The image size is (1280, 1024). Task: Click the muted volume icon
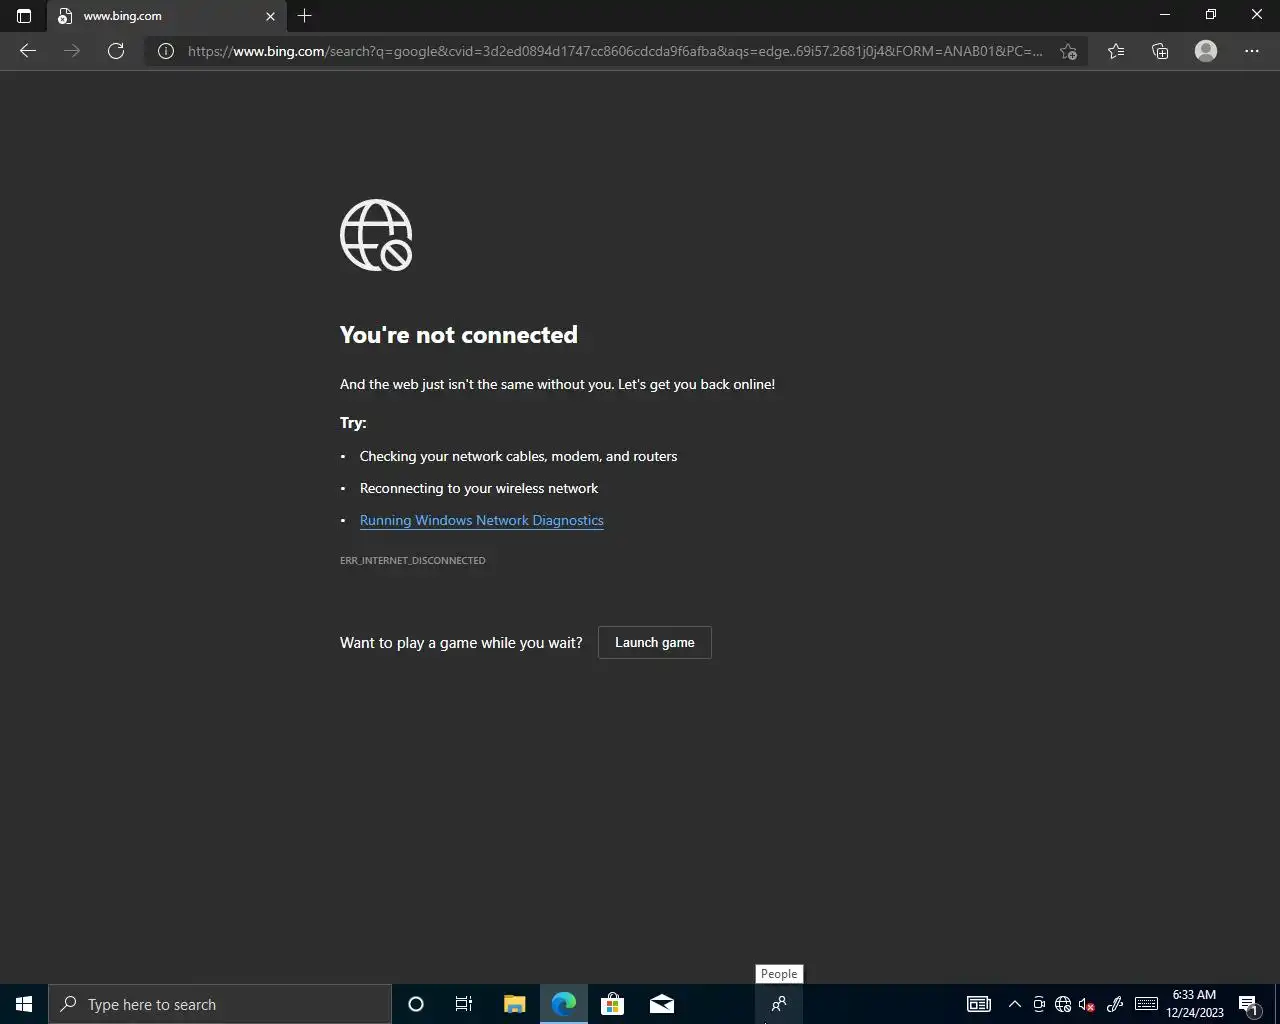point(1087,1004)
